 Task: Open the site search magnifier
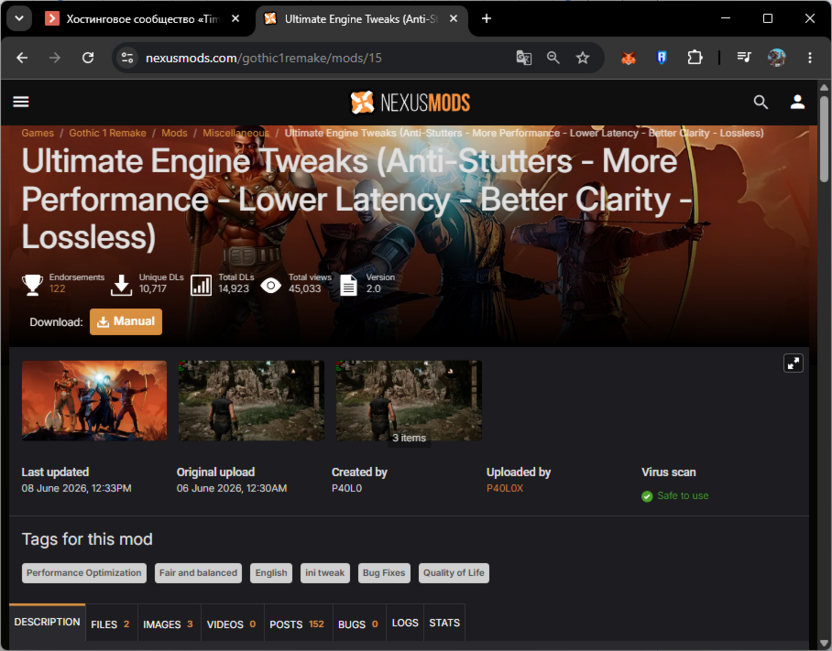point(761,102)
